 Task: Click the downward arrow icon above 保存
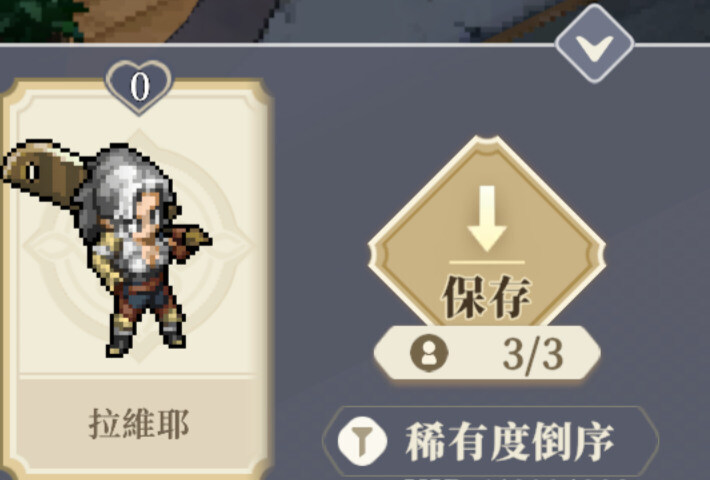[487, 218]
